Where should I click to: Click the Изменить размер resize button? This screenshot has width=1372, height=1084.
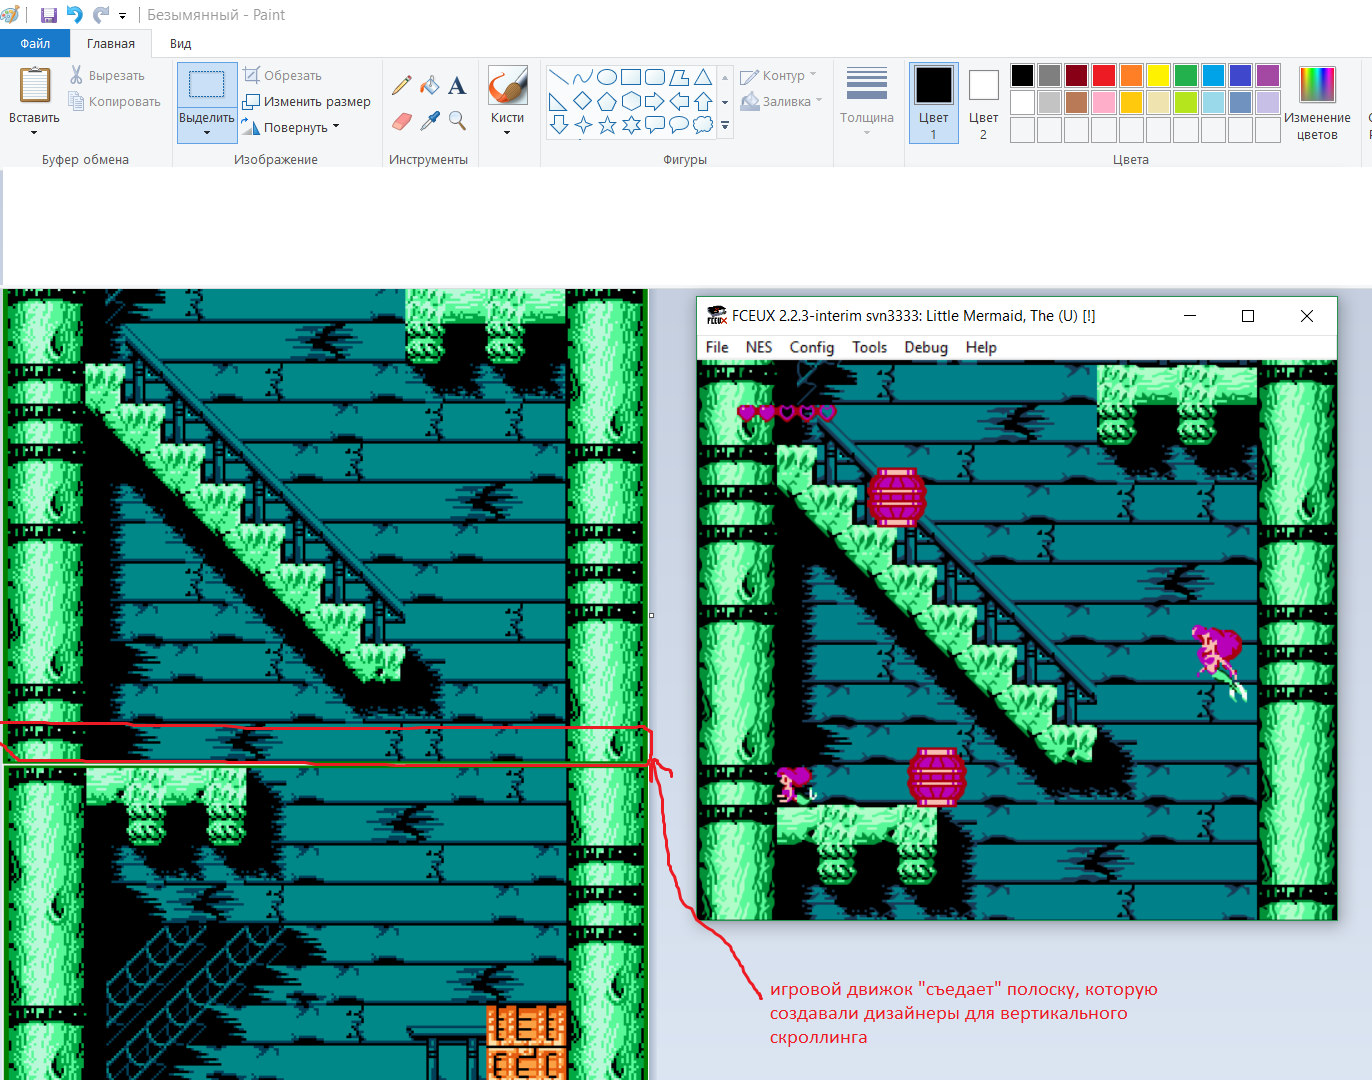[306, 101]
